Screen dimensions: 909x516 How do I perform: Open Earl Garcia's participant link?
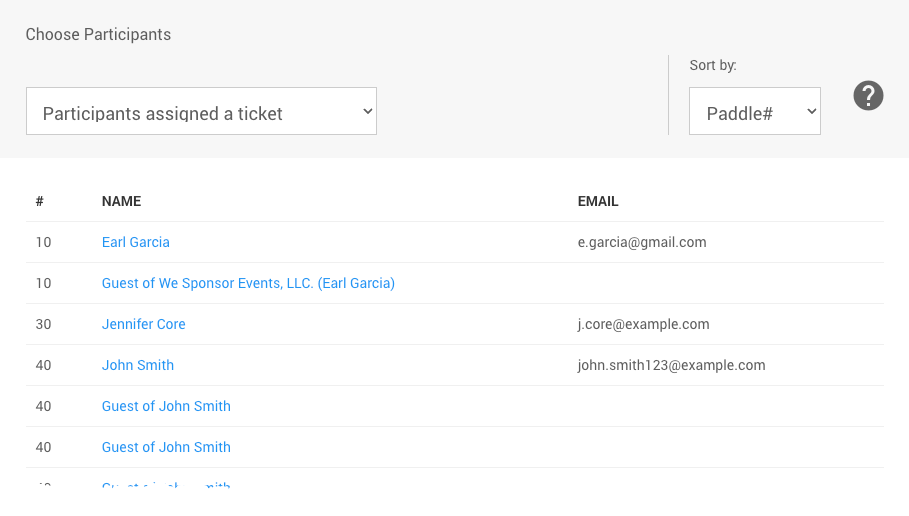click(x=136, y=242)
